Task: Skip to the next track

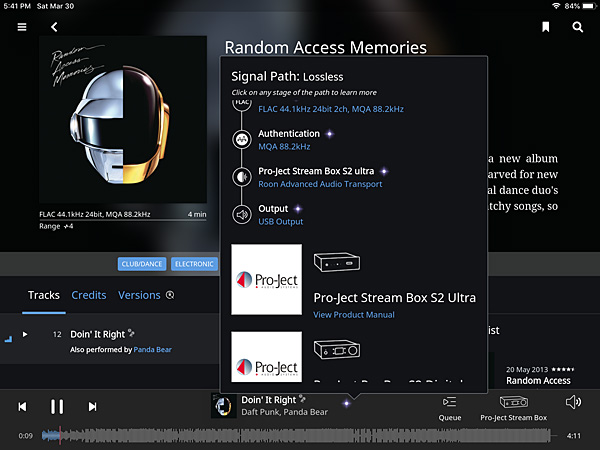Action: [x=92, y=406]
